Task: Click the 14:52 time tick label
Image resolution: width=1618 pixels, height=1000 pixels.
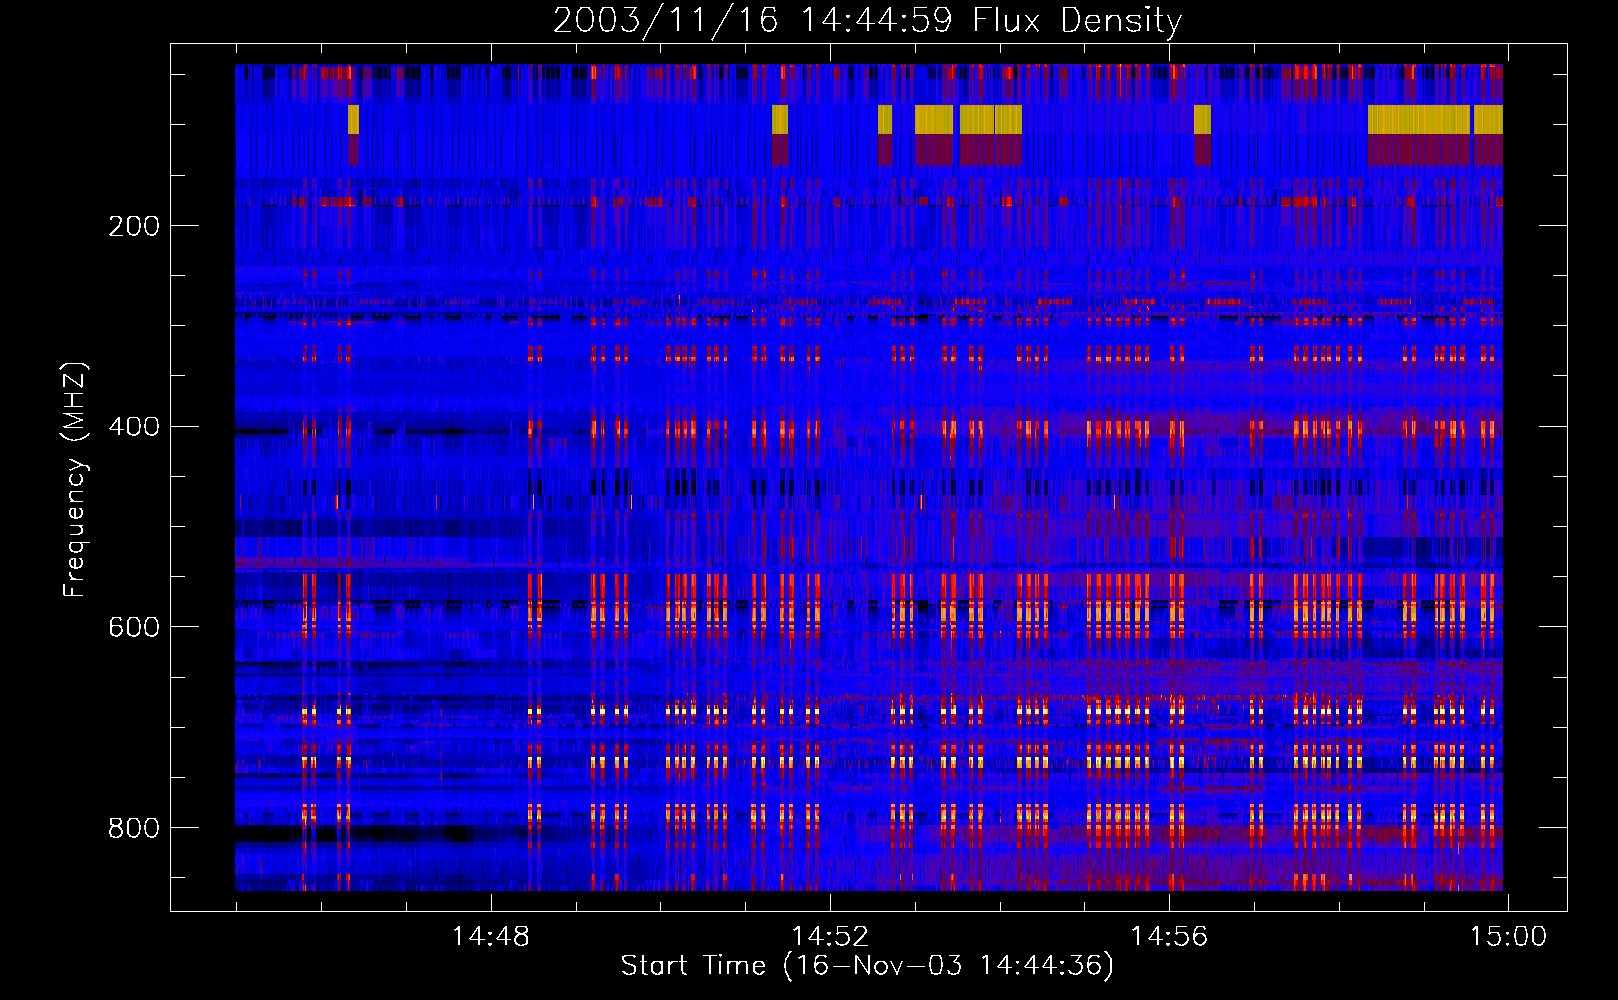Action: coord(830,937)
